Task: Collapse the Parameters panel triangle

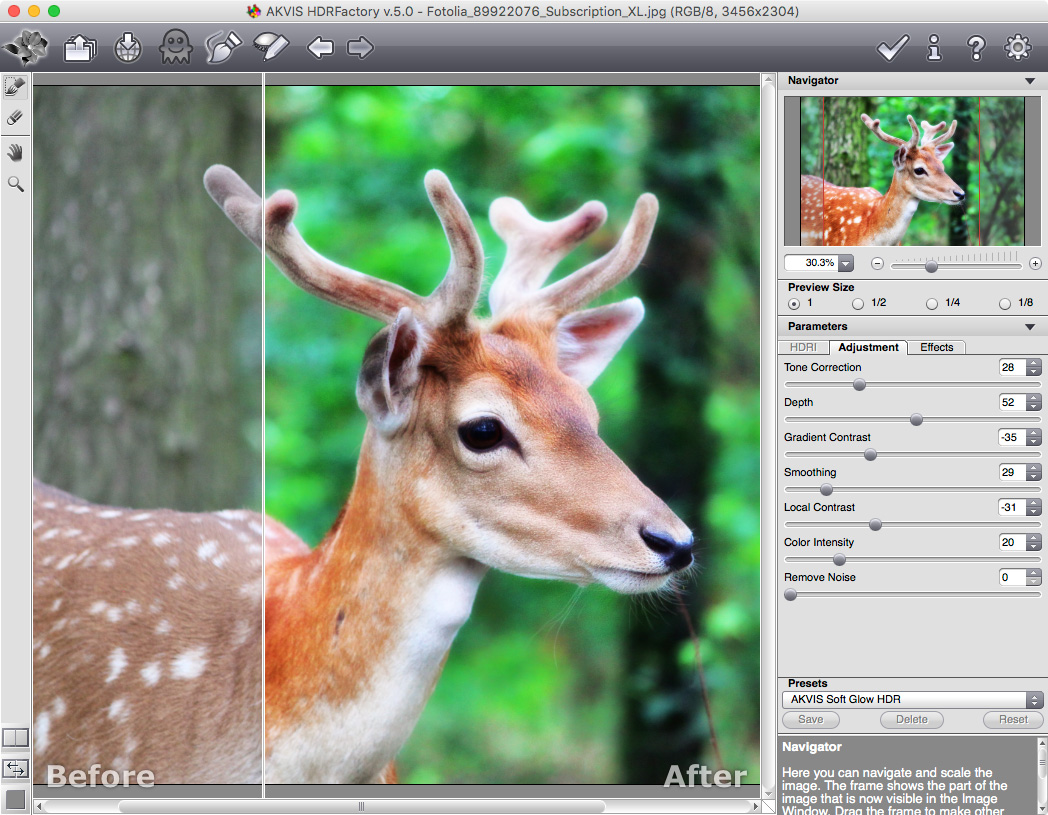Action: 1029,327
